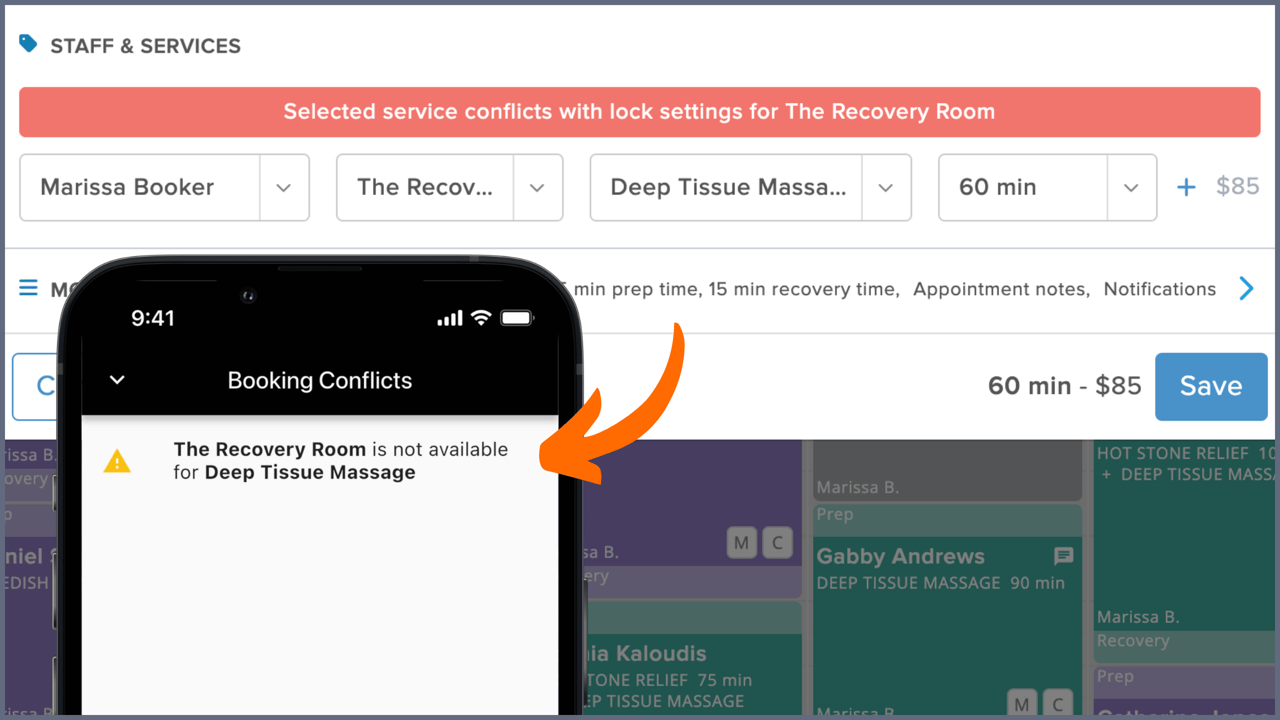This screenshot has height=720, width=1280.
Task: Click the C badge on Gabby Andrews appointment
Action: 1057,703
